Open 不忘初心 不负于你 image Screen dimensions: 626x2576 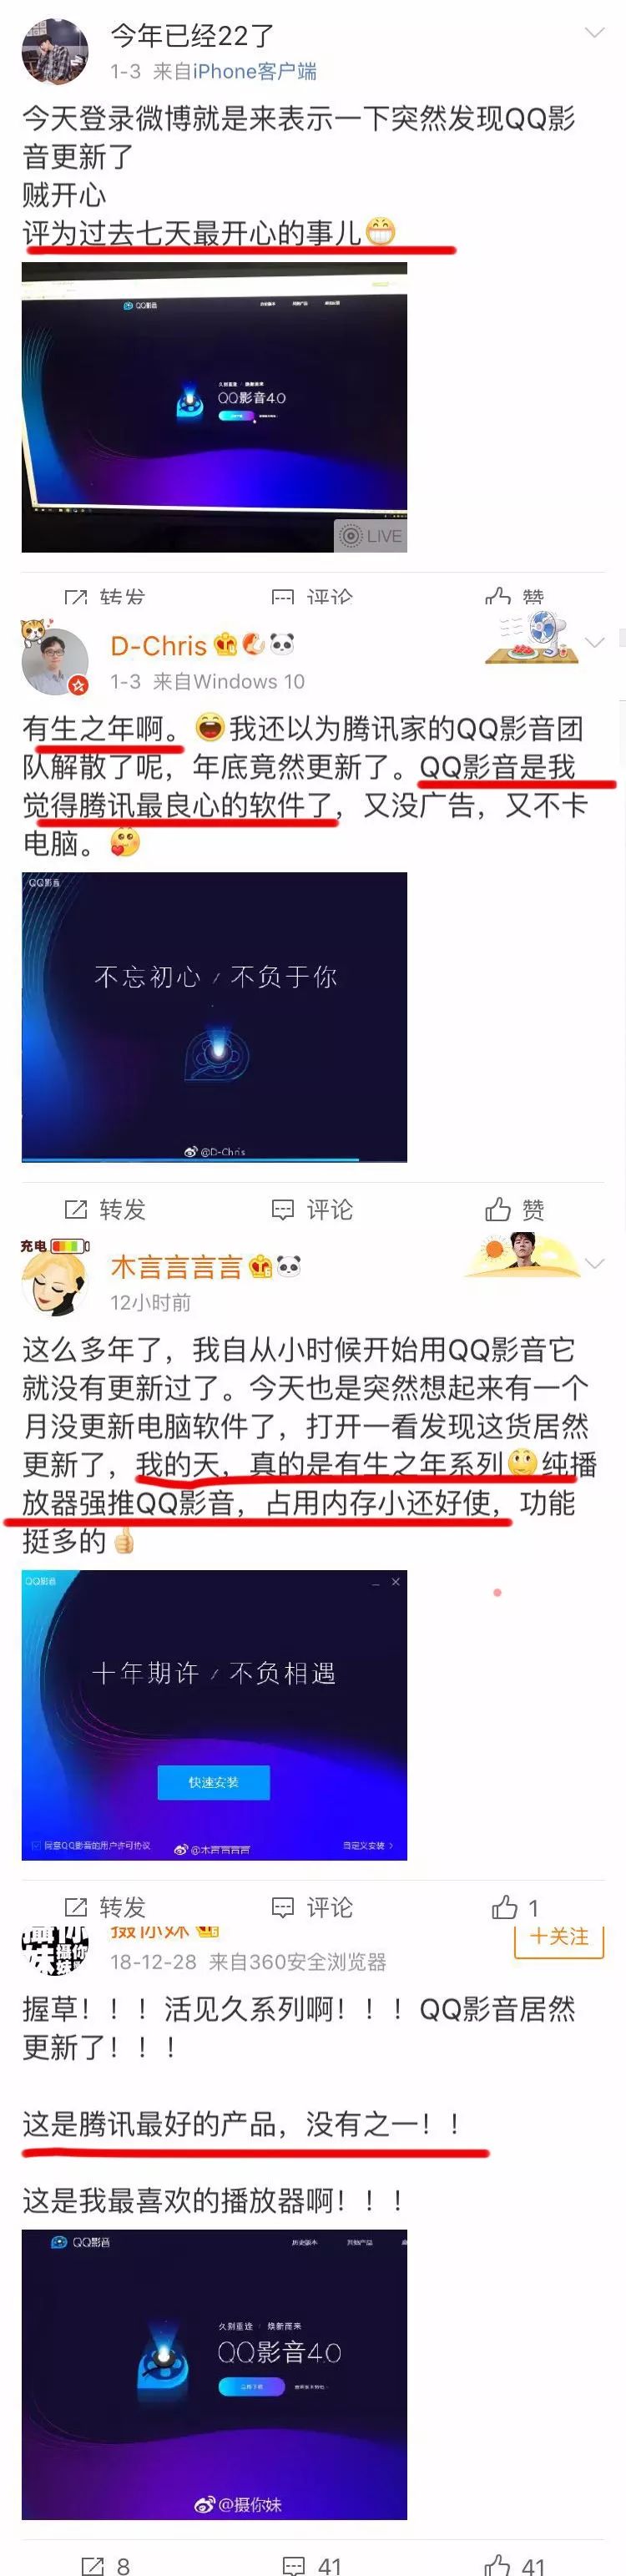tap(214, 1017)
